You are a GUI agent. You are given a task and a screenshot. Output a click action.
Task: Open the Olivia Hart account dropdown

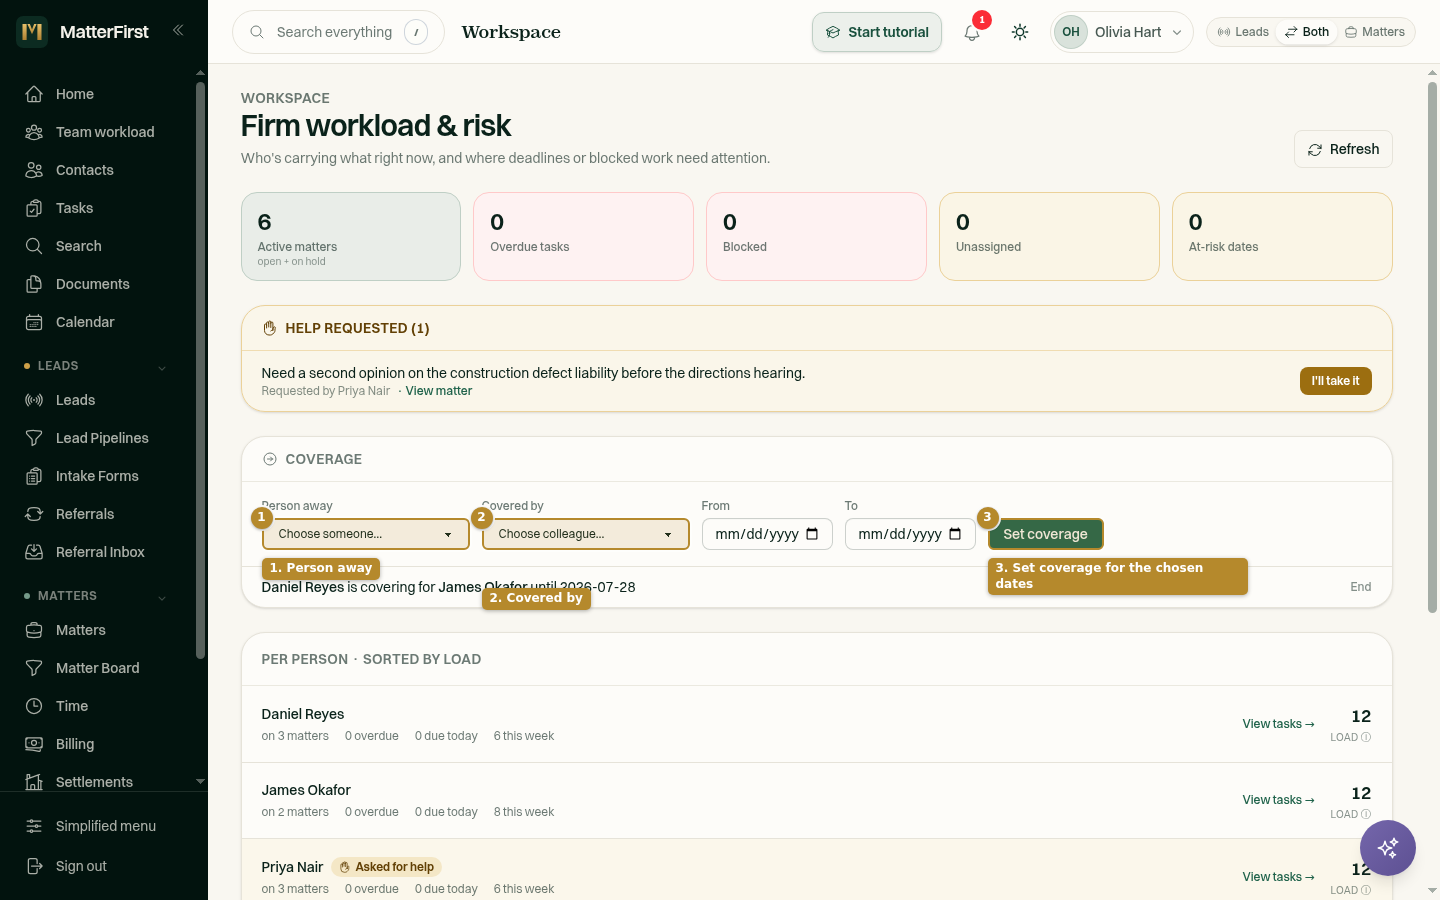point(1122,32)
